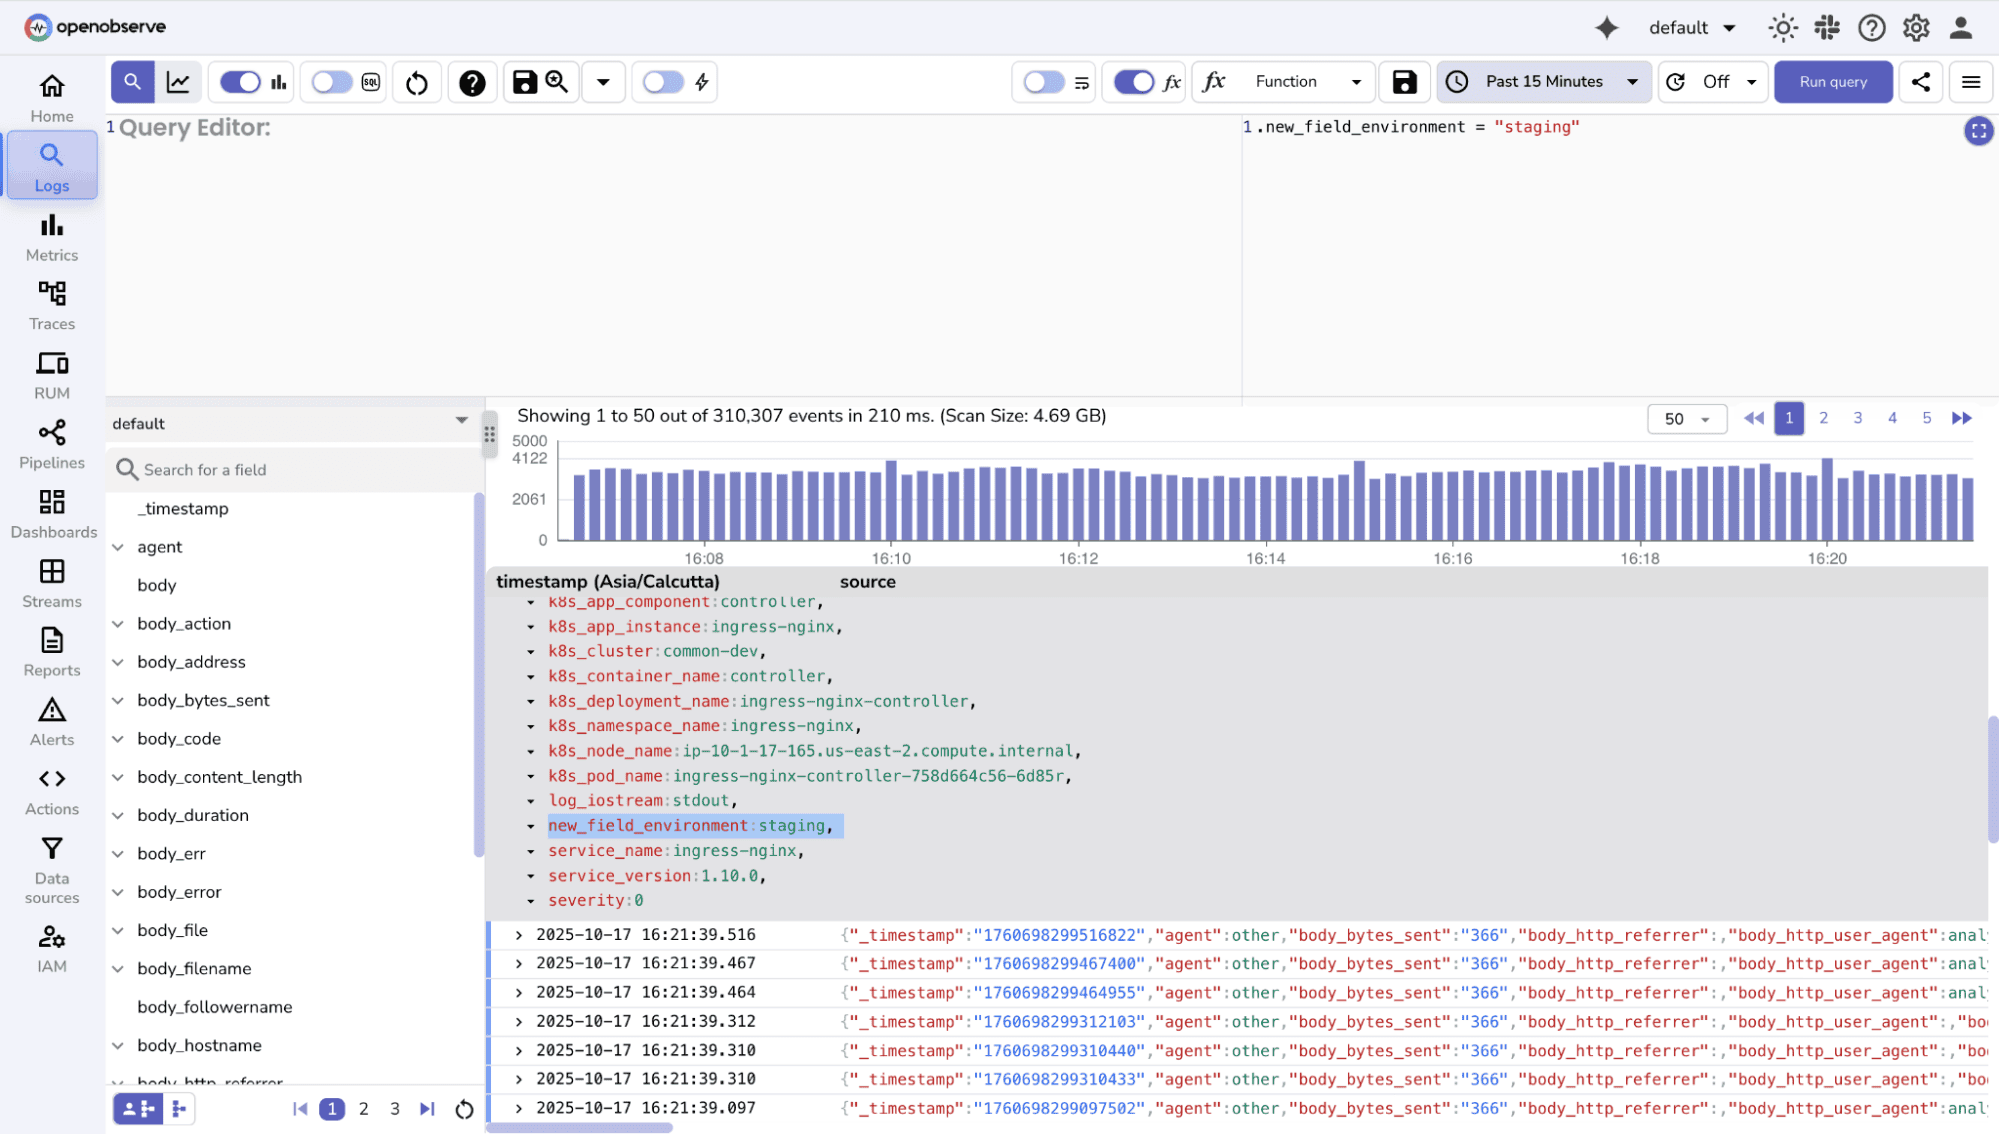
Task: Toggle SQL mode off switch
Action: (x=330, y=82)
